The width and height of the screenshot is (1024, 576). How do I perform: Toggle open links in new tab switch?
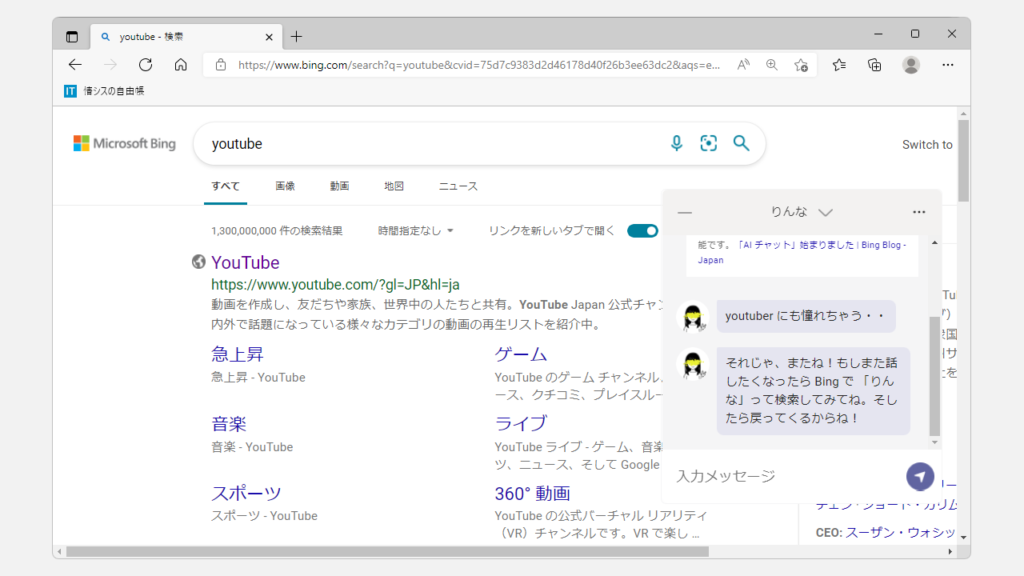(x=642, y=231)
